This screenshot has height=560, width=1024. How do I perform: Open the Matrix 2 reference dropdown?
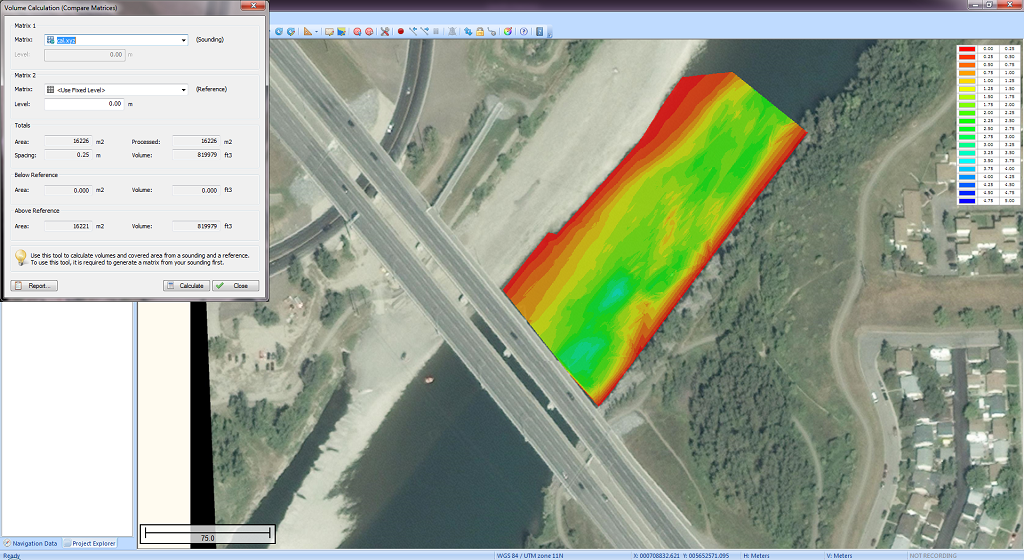tap(184, 90)
